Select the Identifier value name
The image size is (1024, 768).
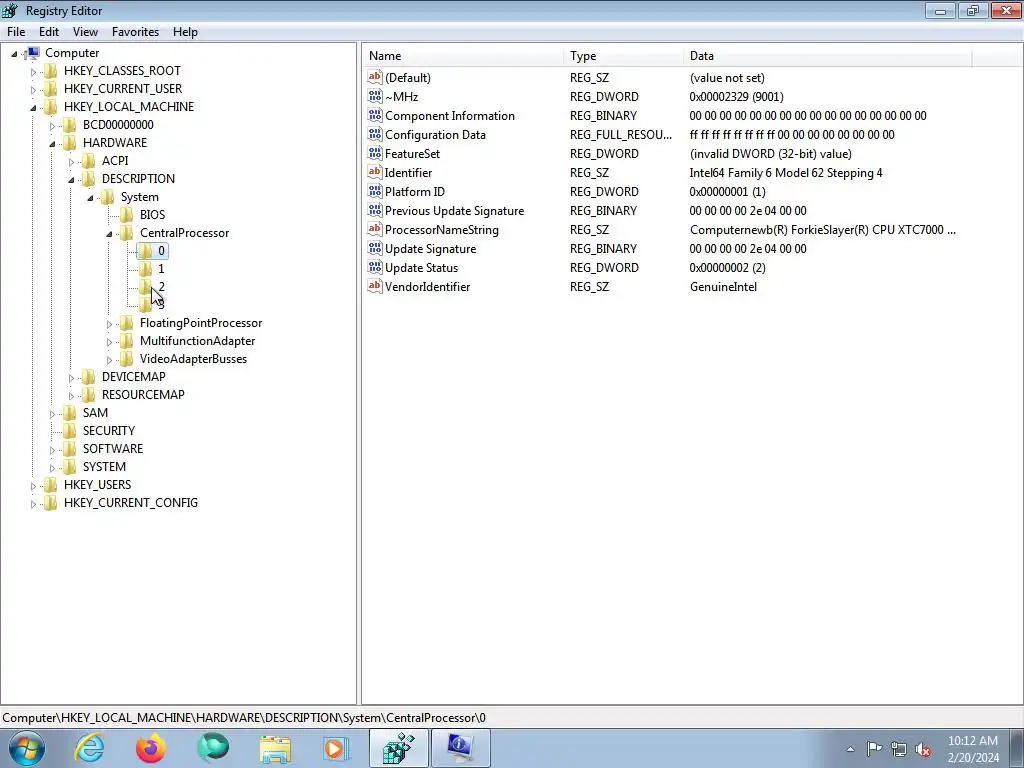[408, 172]
